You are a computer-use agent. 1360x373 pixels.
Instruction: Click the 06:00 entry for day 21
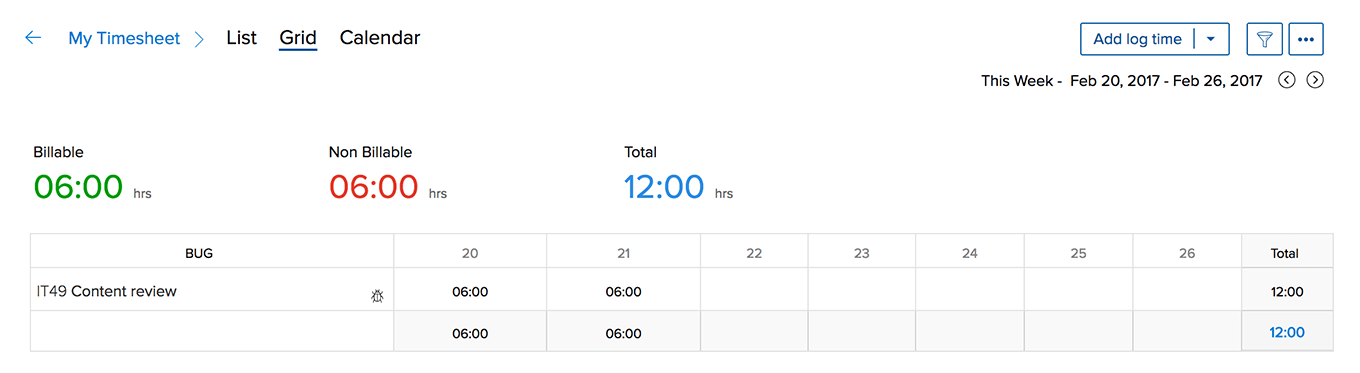pos(624,292)
